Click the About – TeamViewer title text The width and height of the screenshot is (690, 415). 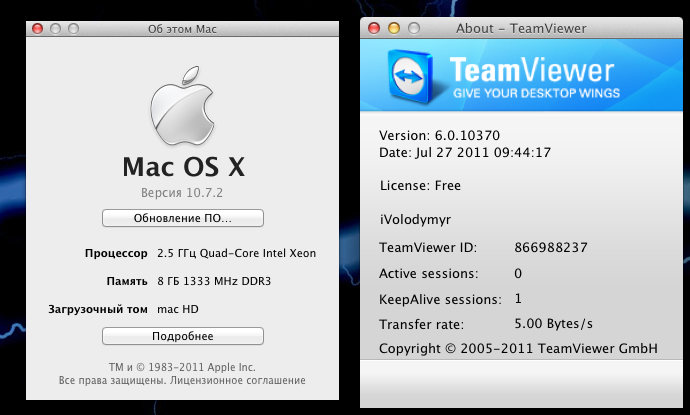(521, 28)
